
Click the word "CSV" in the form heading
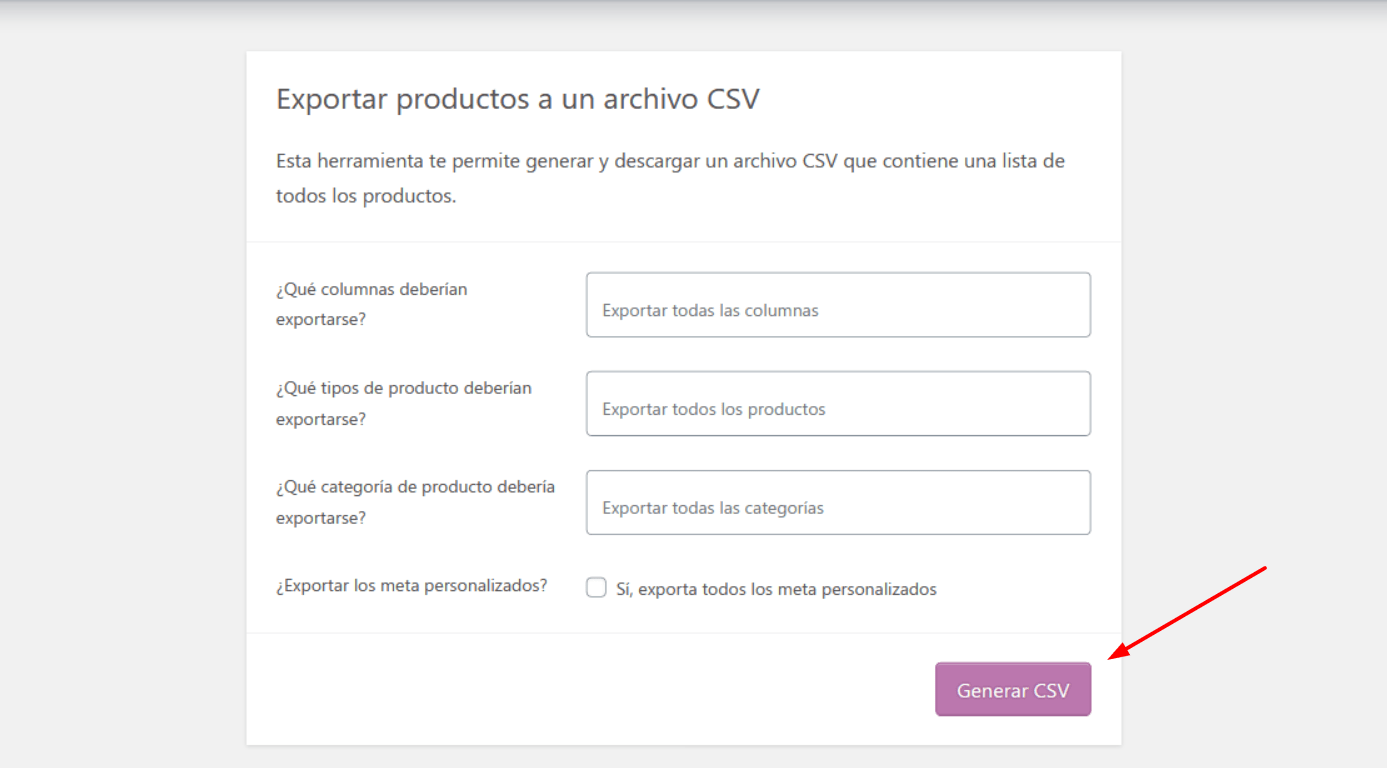[x=733, y=99]
